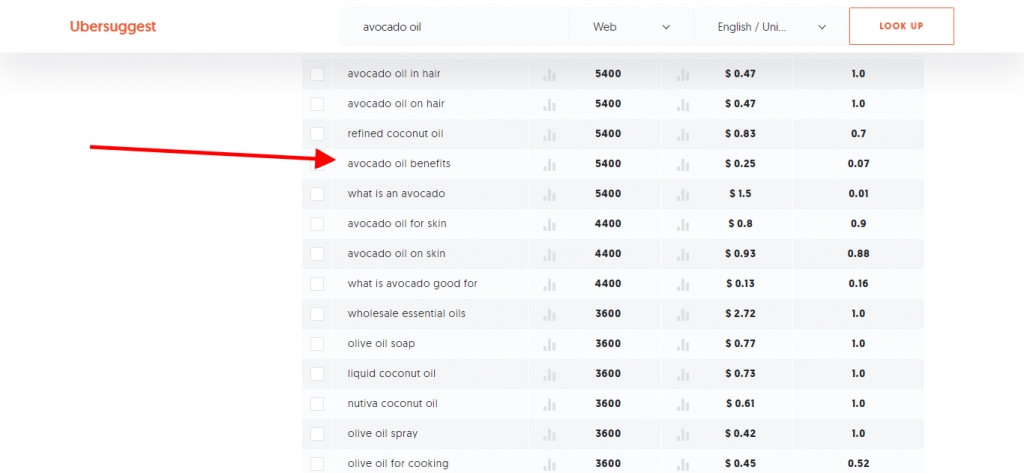Open the CPC chart icon for 'avocado oil in hair'
The image size is (1024, 473).
683,75
